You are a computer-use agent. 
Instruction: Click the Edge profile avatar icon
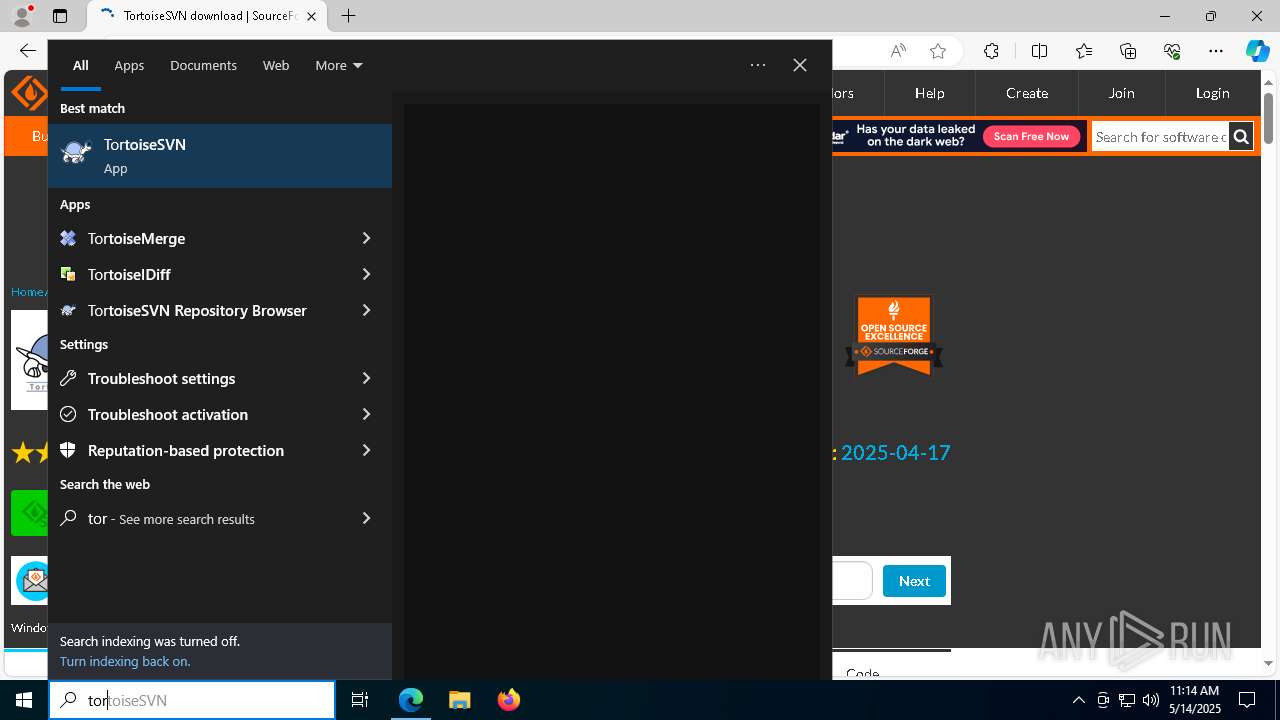(x=22, y=16)
